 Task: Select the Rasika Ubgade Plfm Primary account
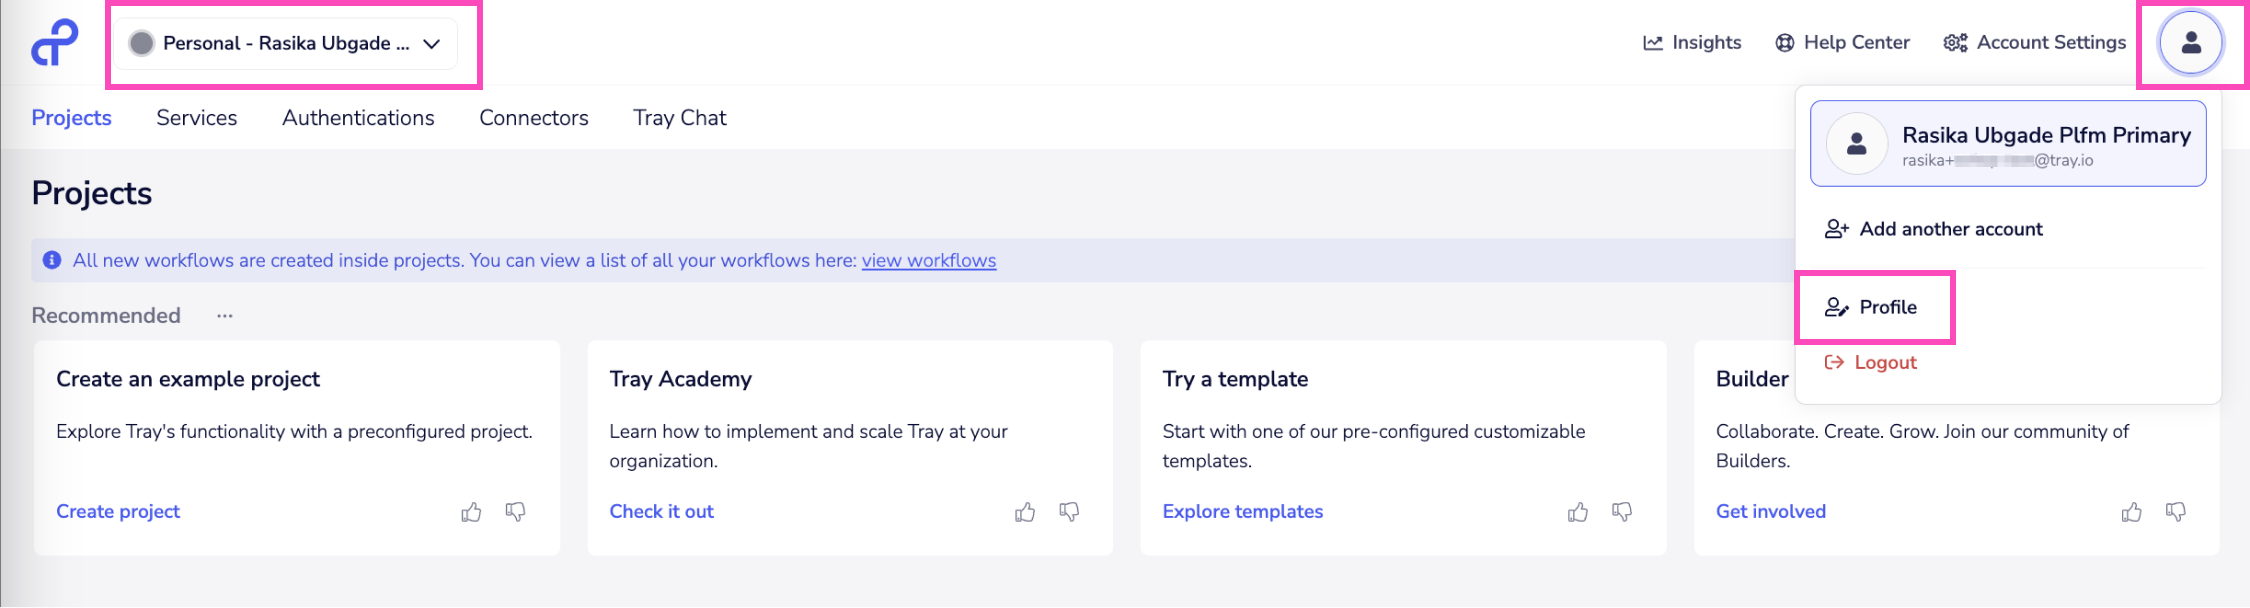2007,144
